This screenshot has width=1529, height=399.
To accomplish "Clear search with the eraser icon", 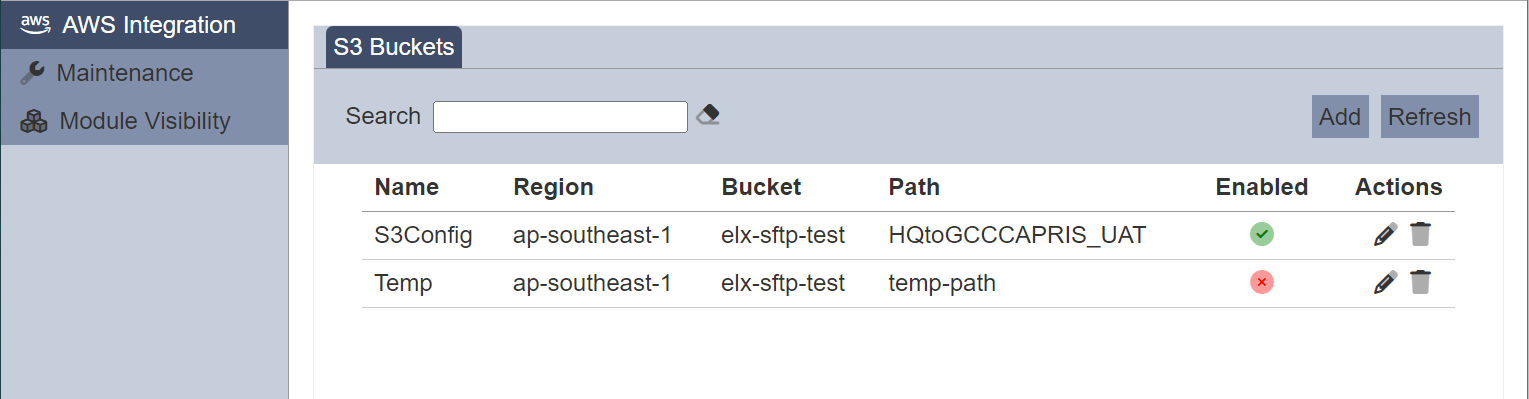I will (x=708, y=115).
